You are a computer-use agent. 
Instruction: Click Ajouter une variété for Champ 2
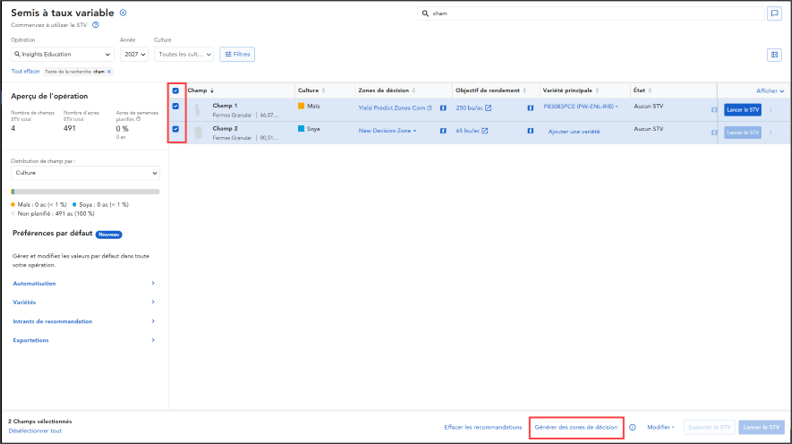(574, 132)
